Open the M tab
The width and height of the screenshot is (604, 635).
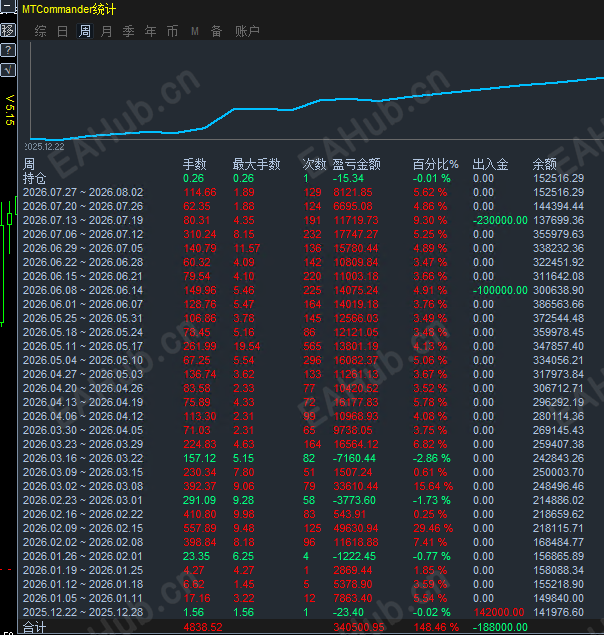(x=195, y=31)
